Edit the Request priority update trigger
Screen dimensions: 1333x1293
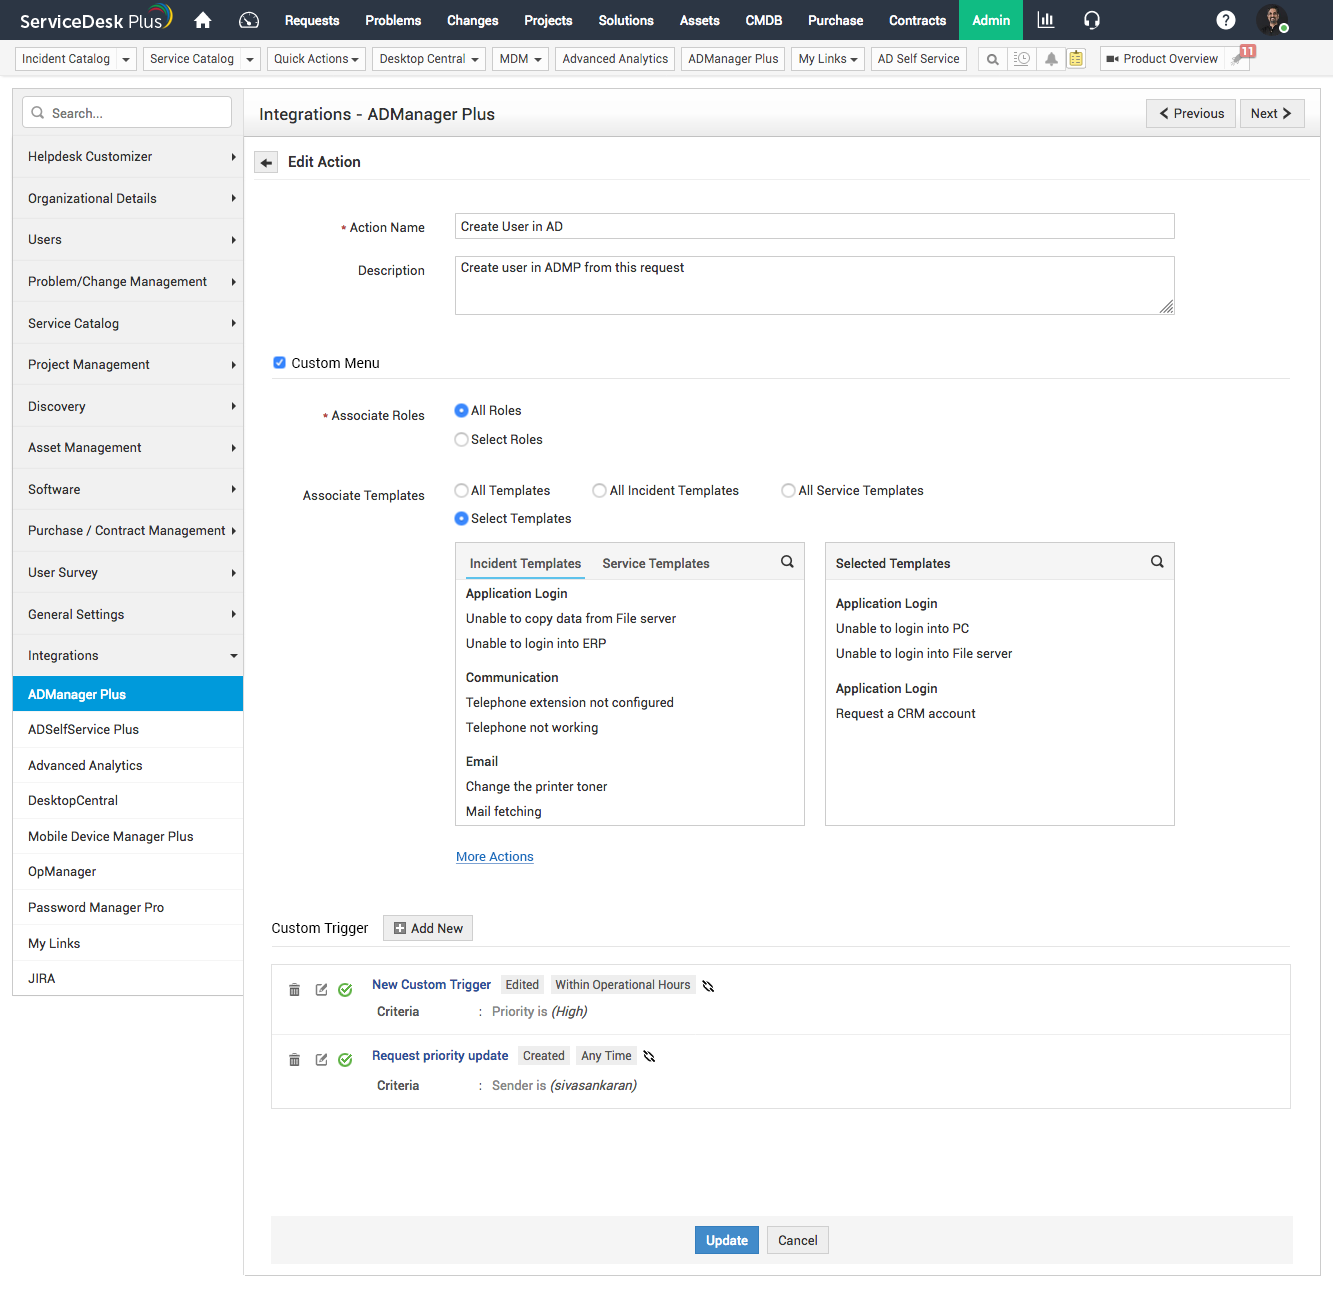pos(321,1060)
